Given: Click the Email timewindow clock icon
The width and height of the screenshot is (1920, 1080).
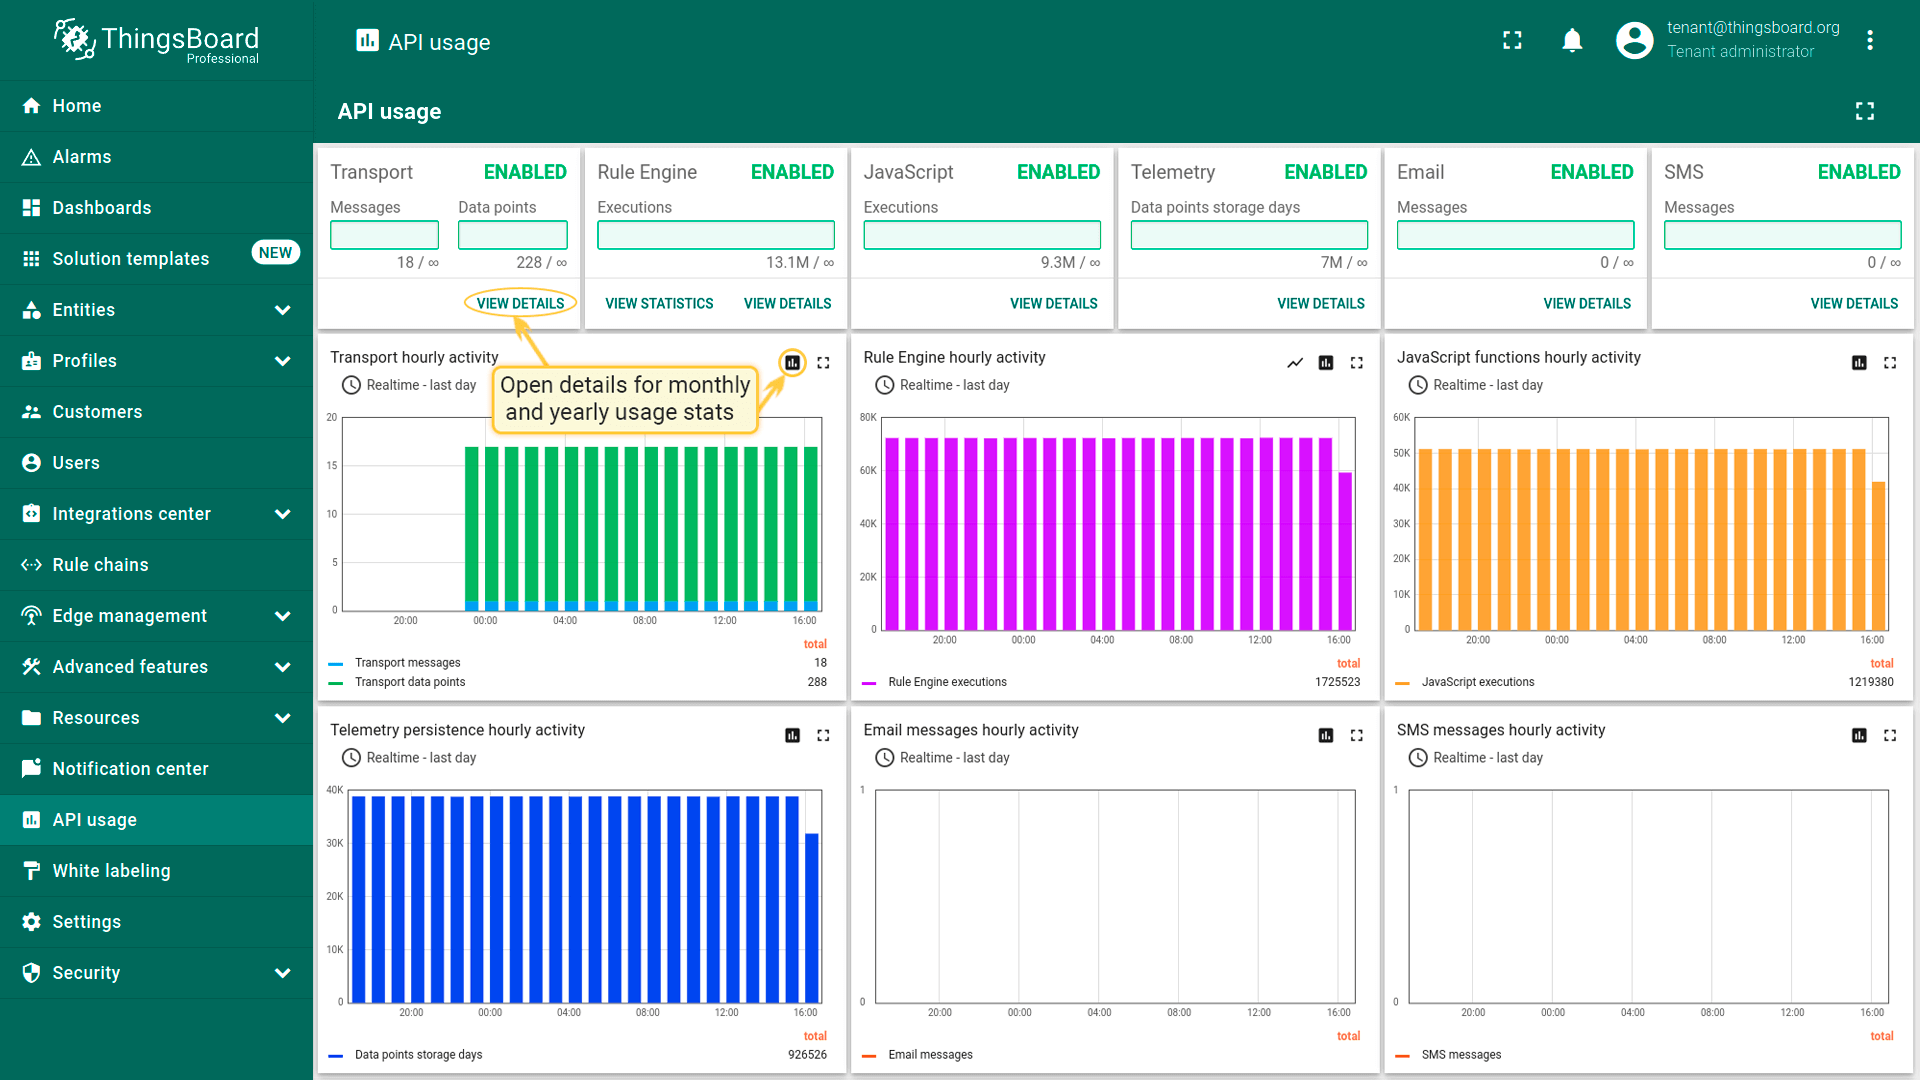Looking at the screenshot, I should click(884, 758).
